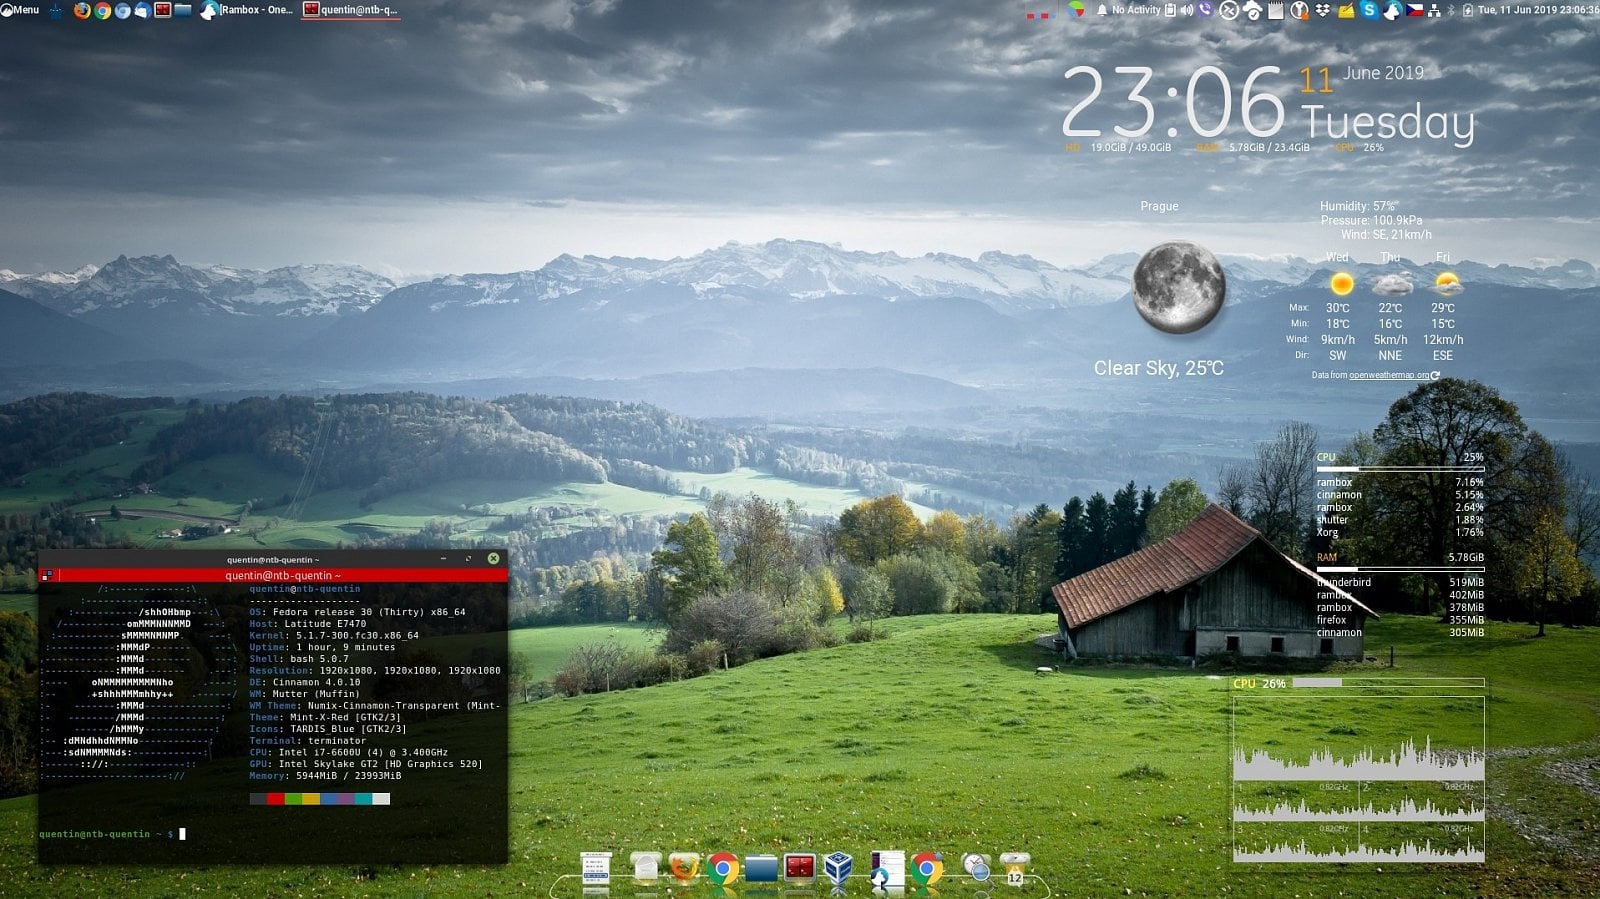Click the firefox row in RAM list
The width and height of the screenshot is (1600, 899).
[x=1400, y=620]
